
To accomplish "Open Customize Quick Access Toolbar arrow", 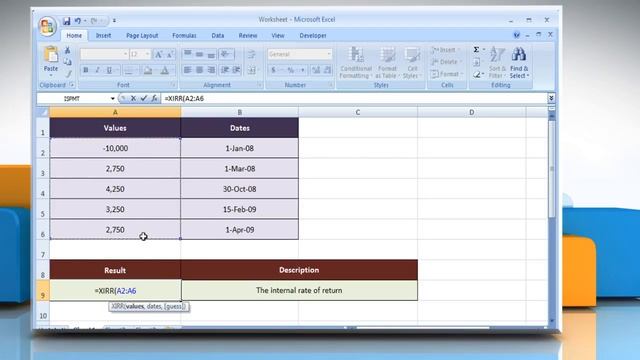I will pyautogui.click(x=114, y=20).
